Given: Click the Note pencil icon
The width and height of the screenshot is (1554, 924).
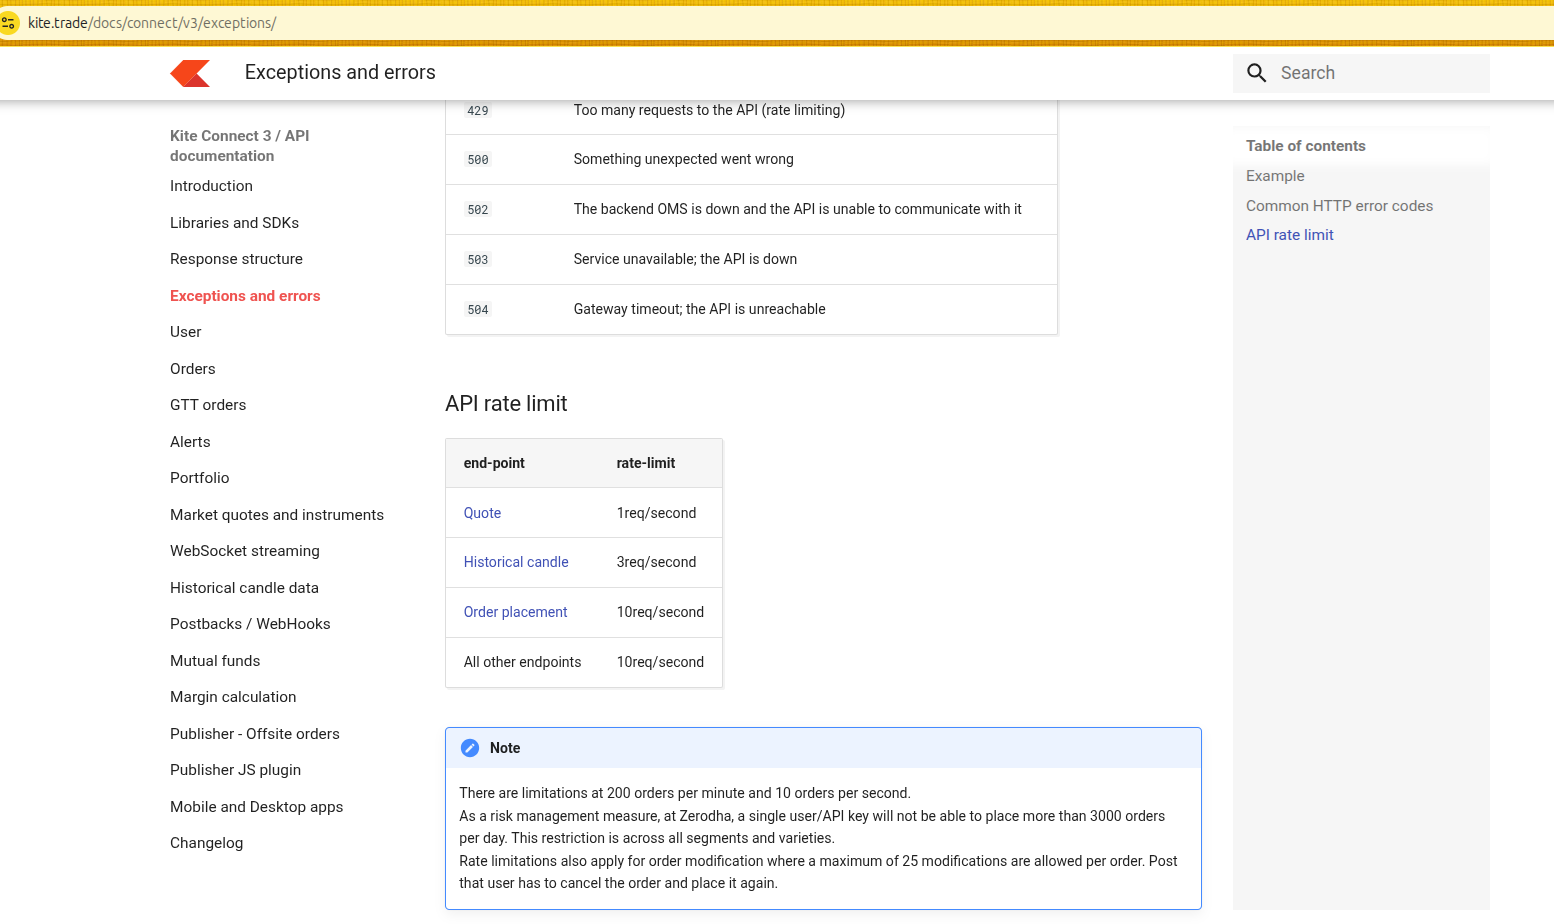Looking at the screenshot, I should [x=470, y=748].
